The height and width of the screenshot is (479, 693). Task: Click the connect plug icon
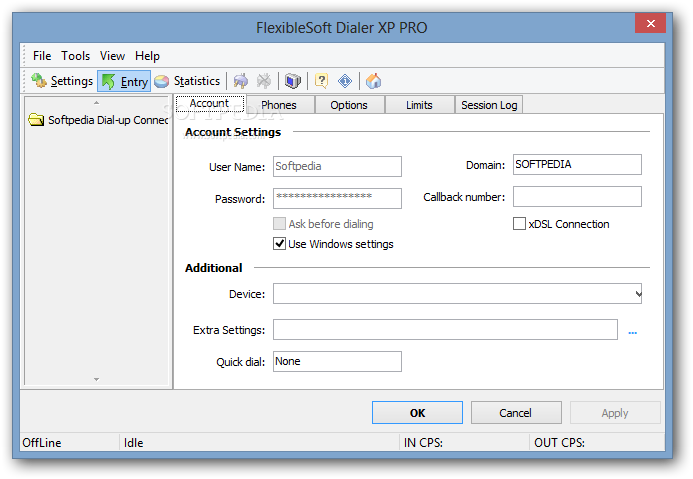pyautogui.click(x=240, y=81)
